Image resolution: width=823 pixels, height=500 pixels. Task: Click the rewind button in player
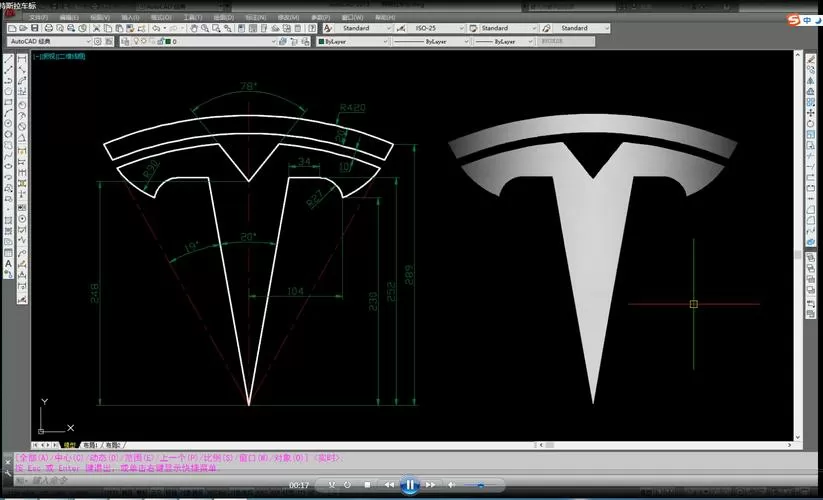(389, 485)
